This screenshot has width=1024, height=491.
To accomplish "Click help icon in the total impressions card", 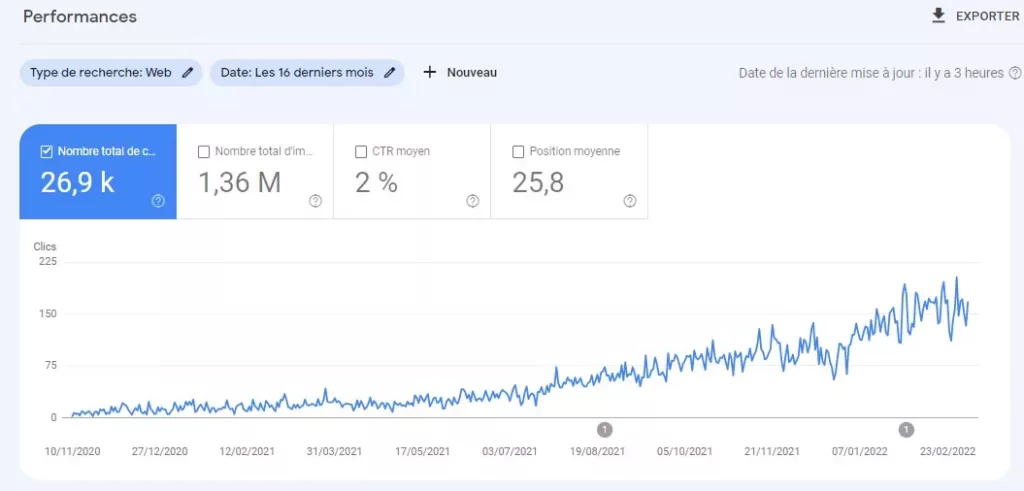I will [x=315, y=201].
